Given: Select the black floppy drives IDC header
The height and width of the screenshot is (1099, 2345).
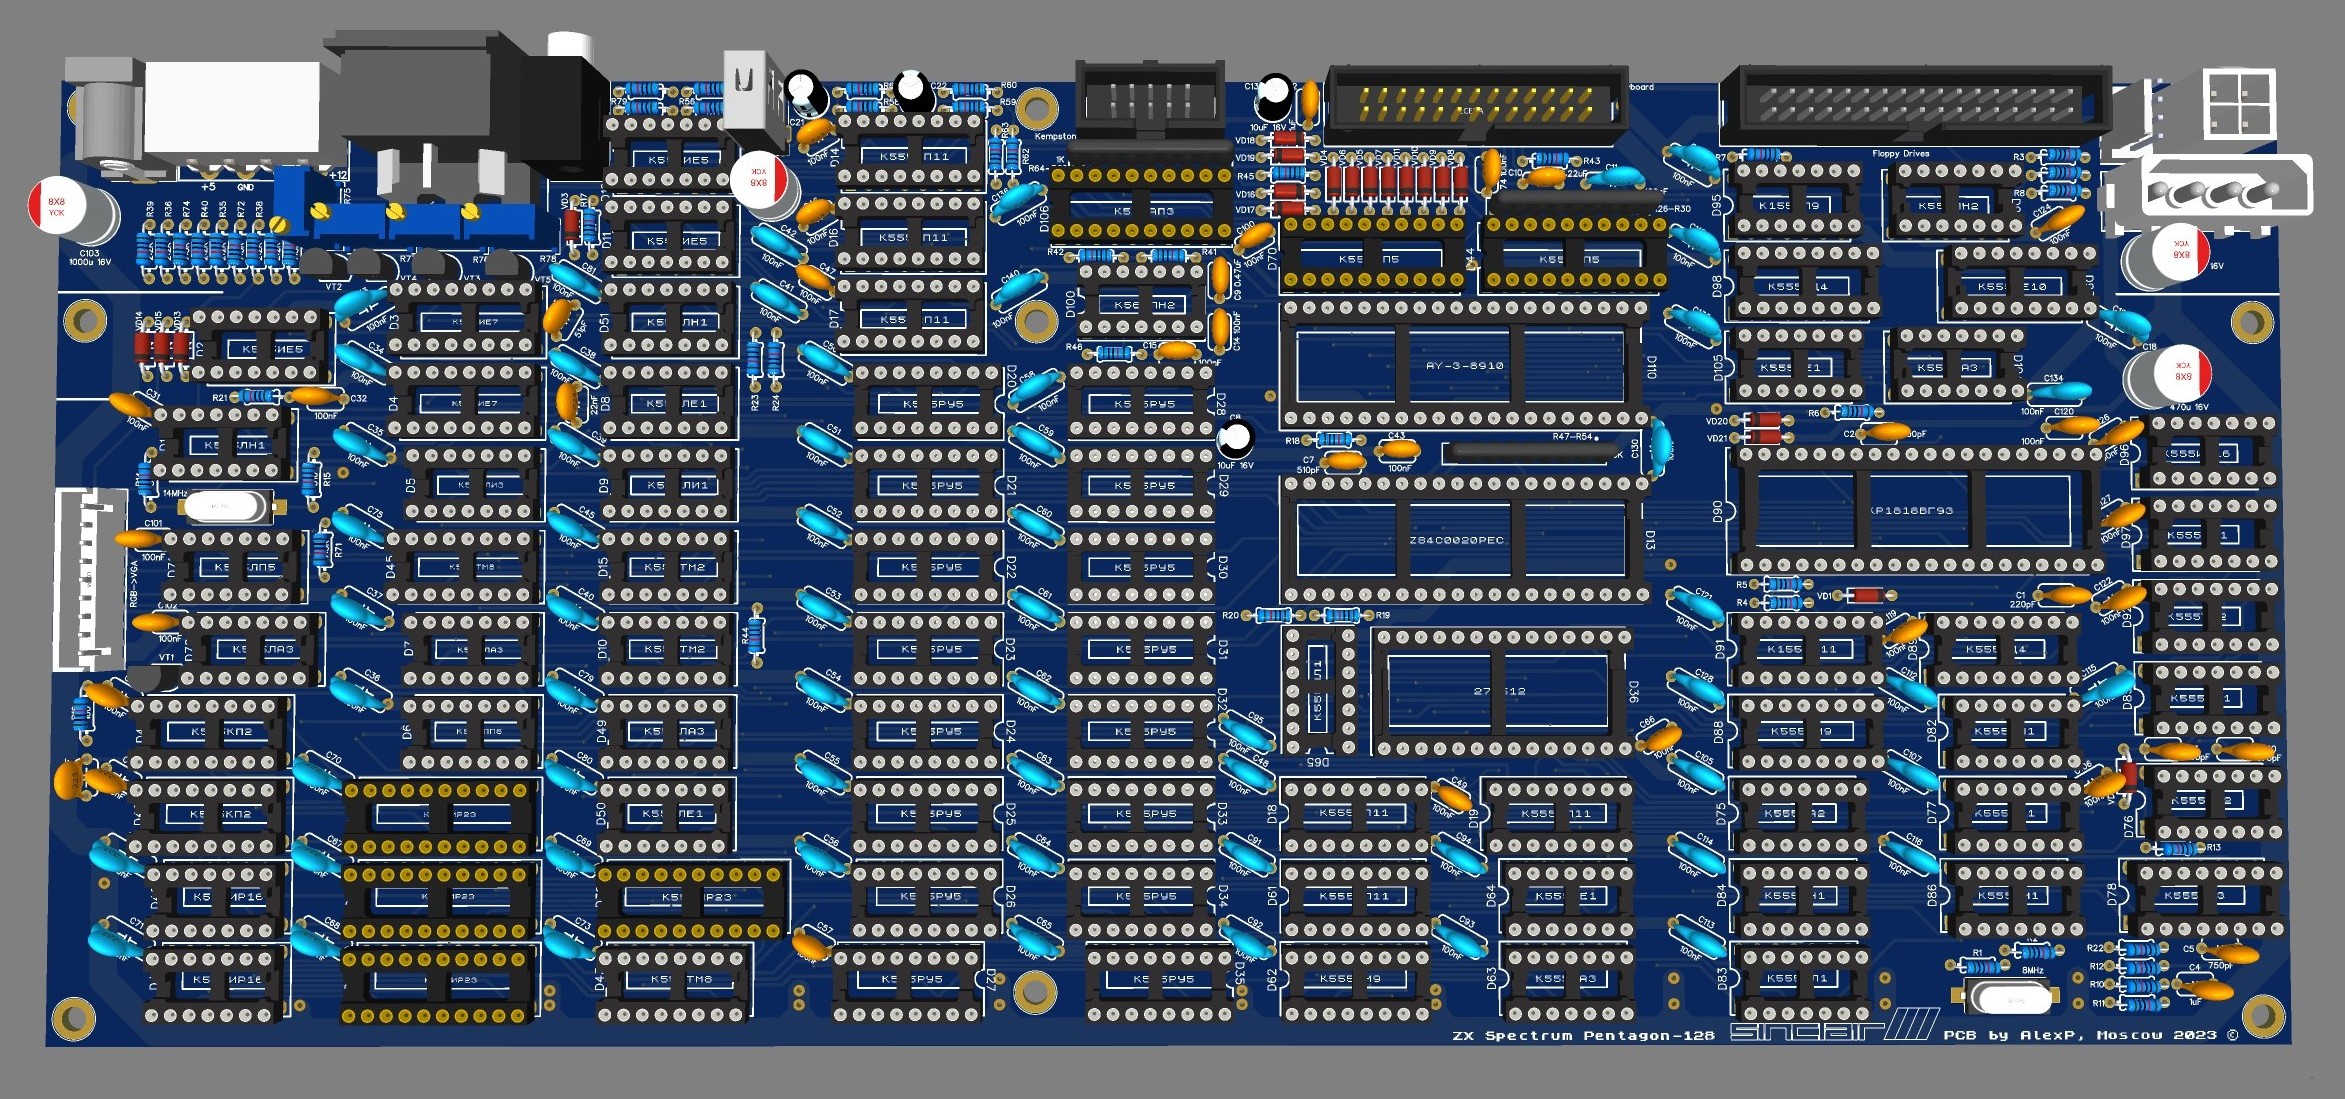Looking at the screenshot, I should point(1918,108).
